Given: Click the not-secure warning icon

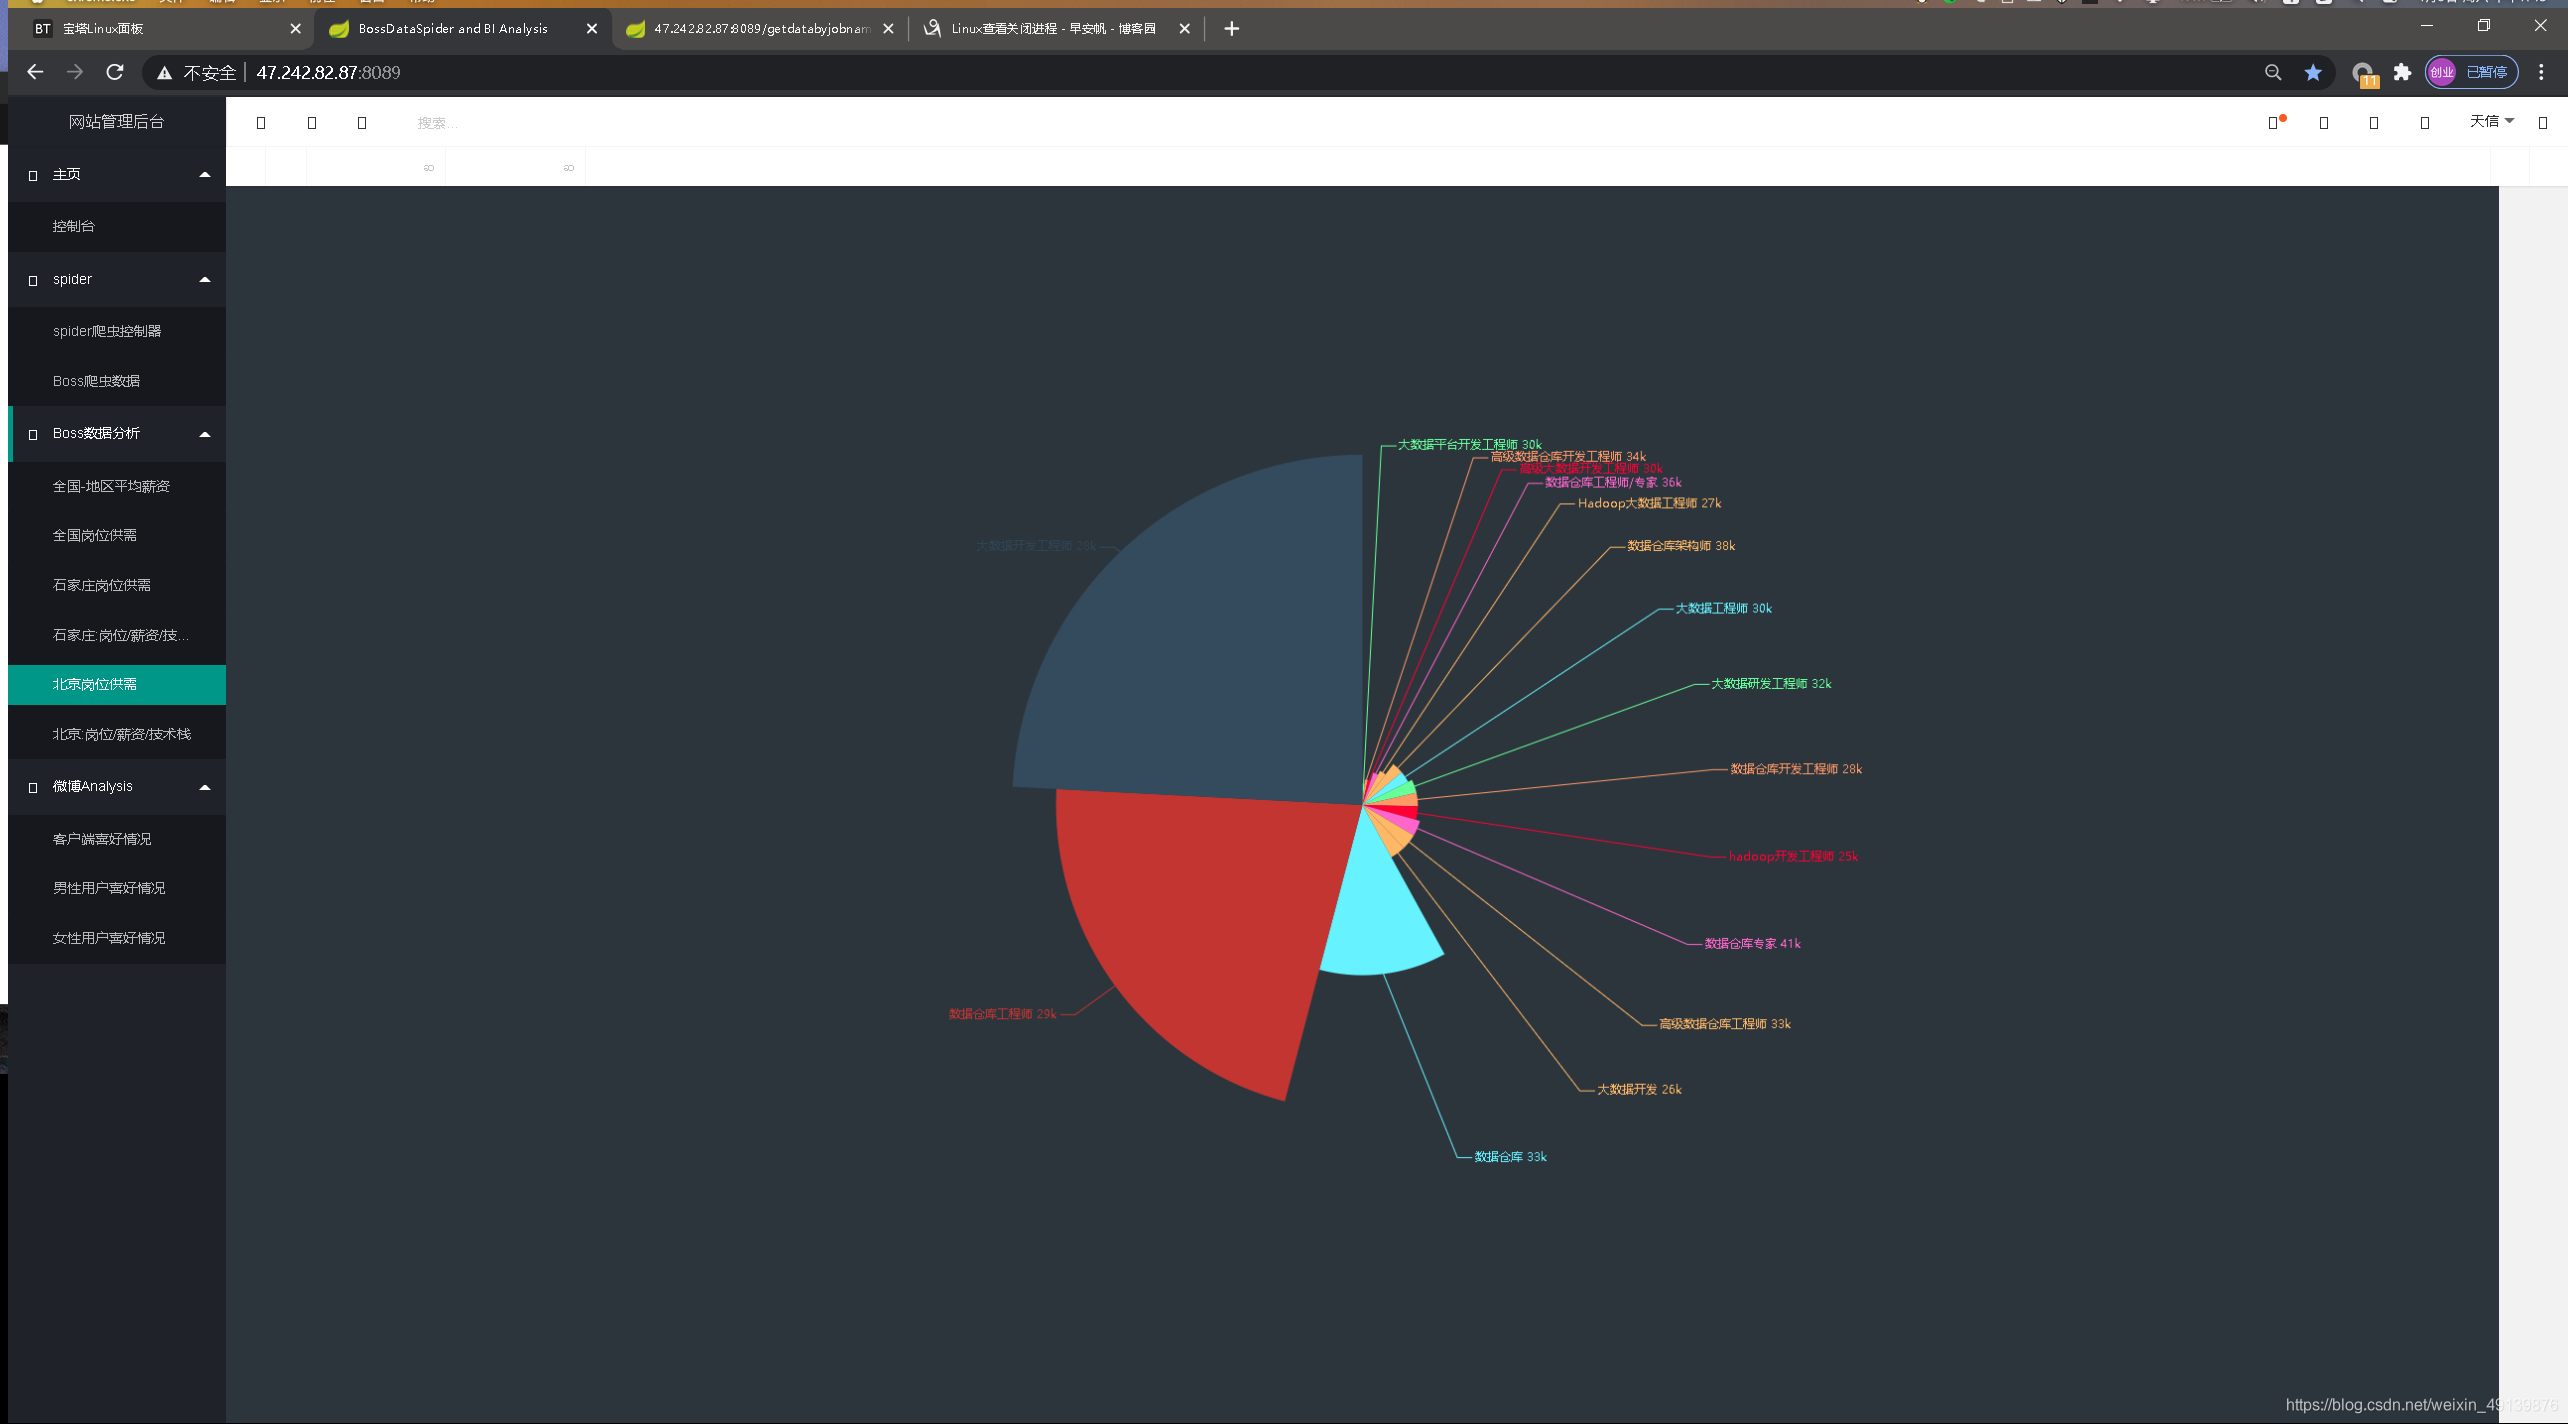Looking at the screenshot, I should [165, 72].
